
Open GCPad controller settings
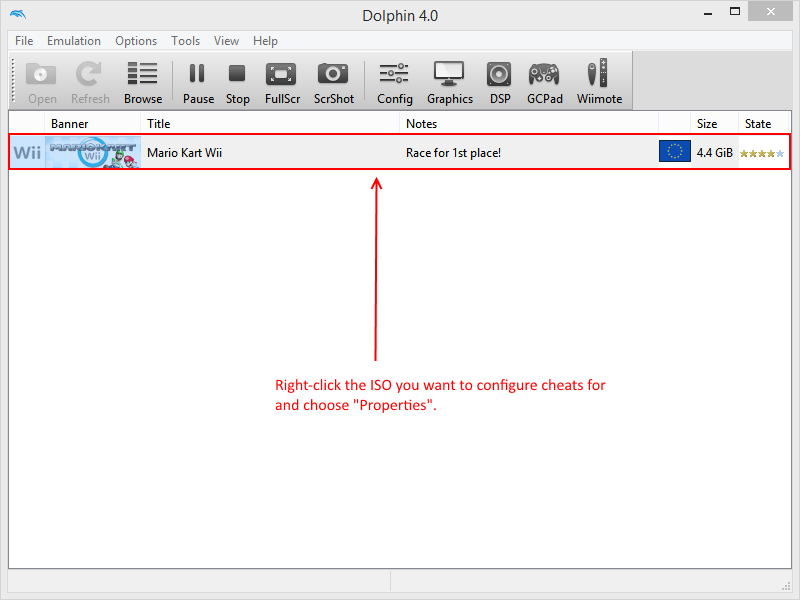point(544,82)
